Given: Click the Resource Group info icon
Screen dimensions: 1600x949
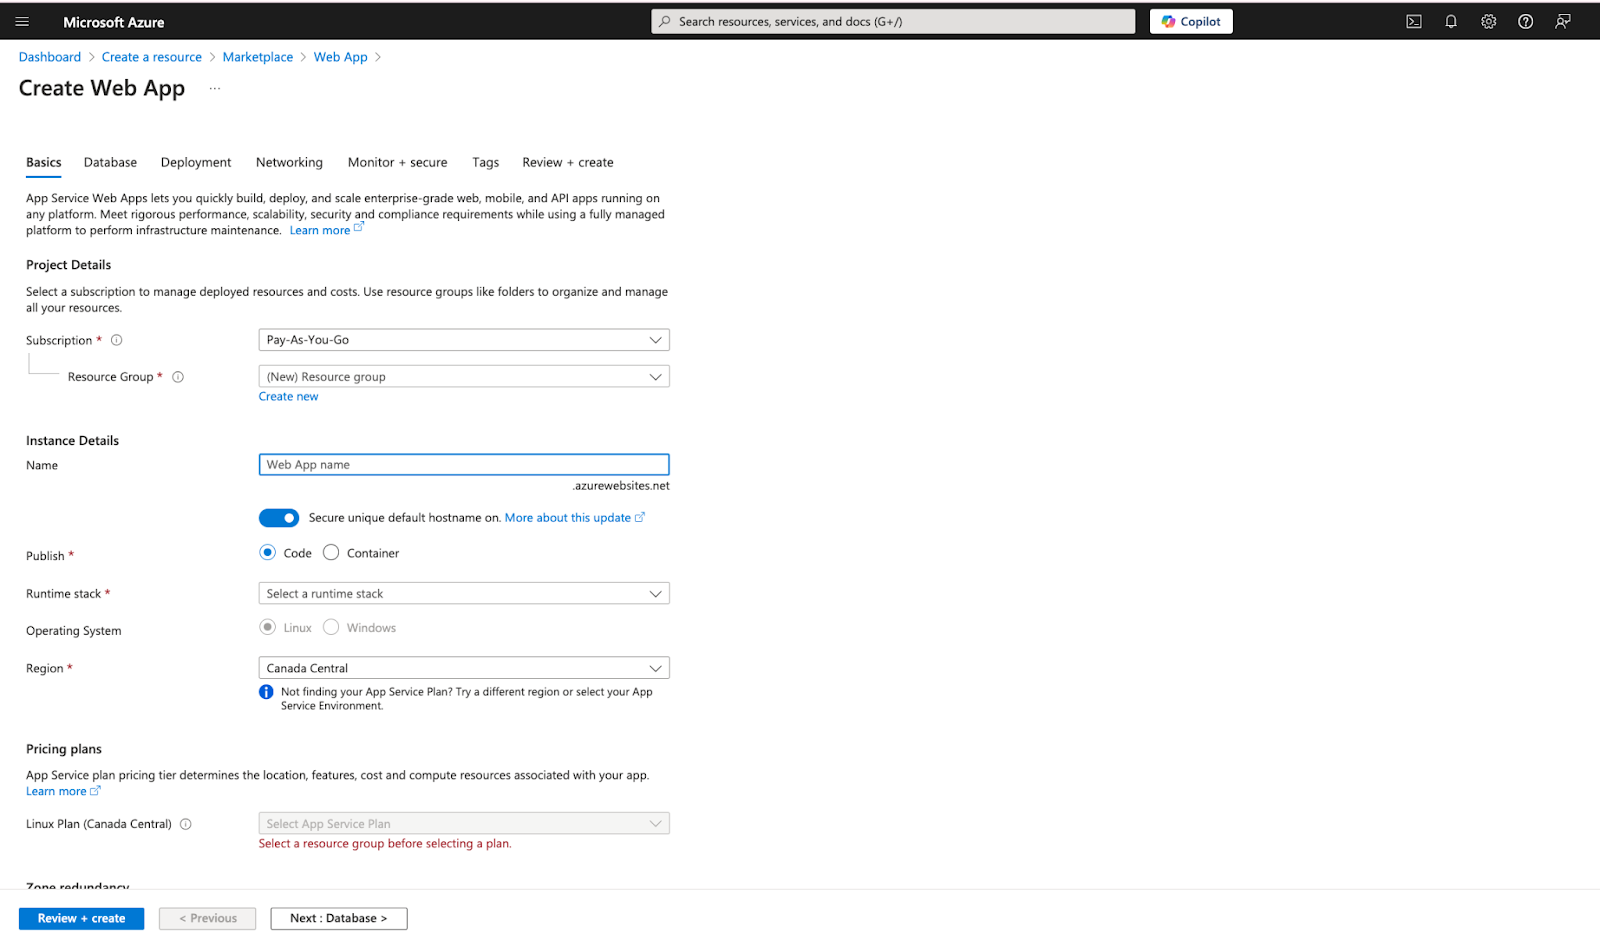Looking at the screenshot, I should [178, 377].
